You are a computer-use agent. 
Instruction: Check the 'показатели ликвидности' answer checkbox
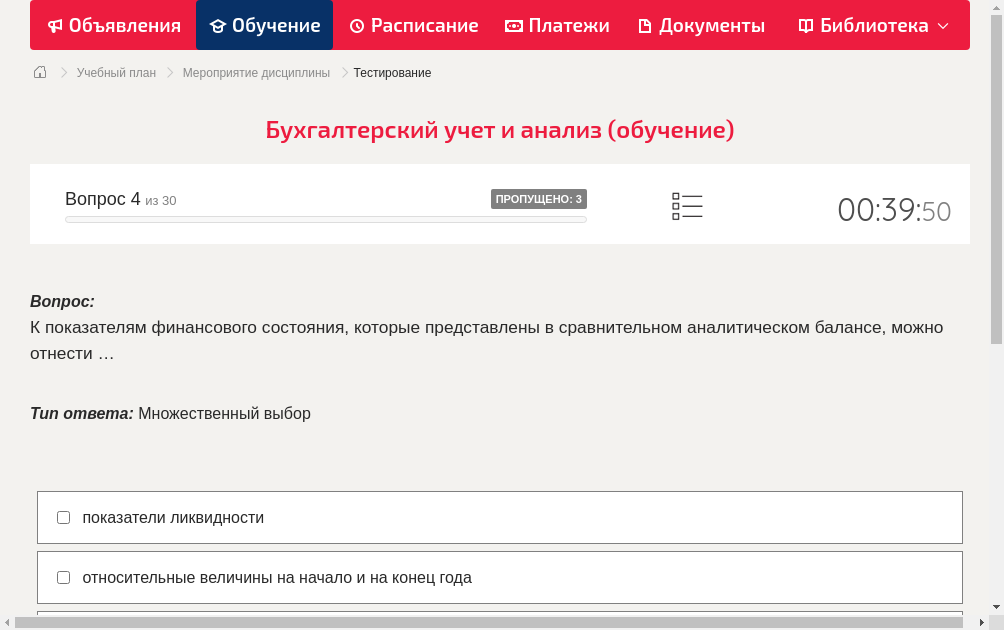(x=63, y=517)
